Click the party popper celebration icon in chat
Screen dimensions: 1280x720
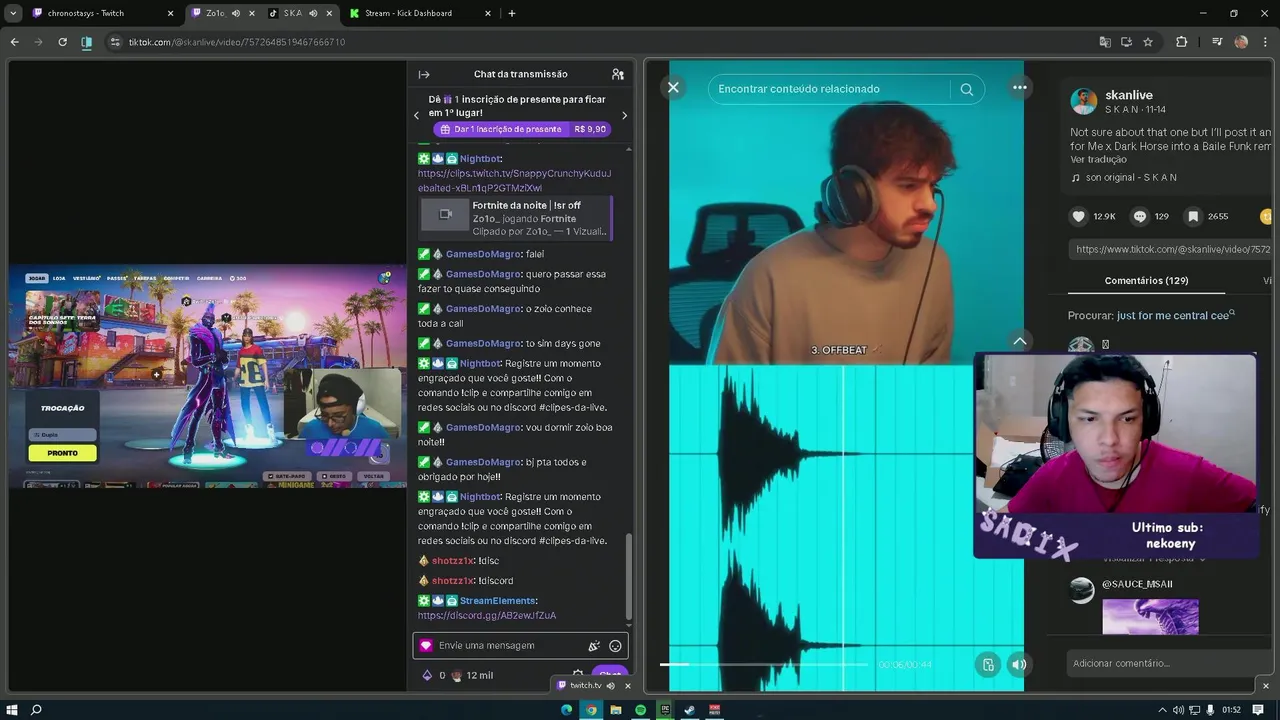point(594,646)
